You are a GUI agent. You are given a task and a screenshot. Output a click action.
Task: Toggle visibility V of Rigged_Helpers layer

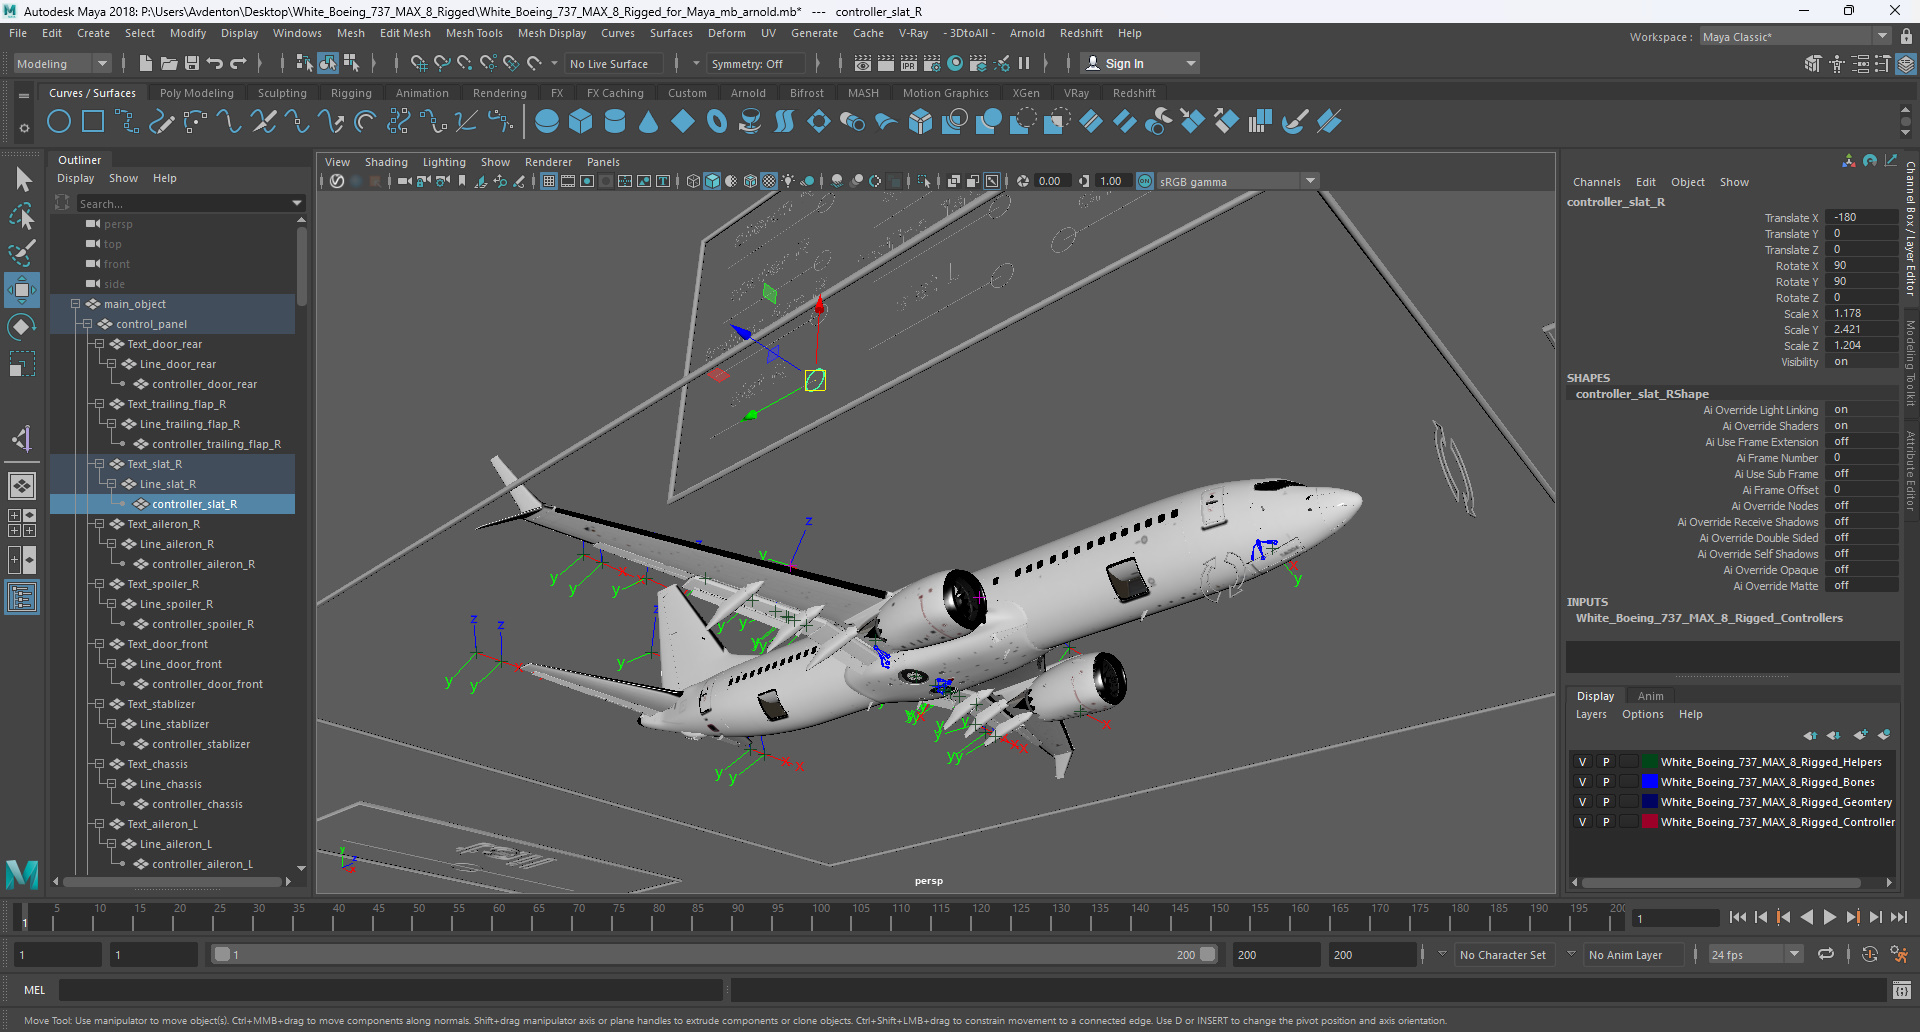(x=1582, y=762)
